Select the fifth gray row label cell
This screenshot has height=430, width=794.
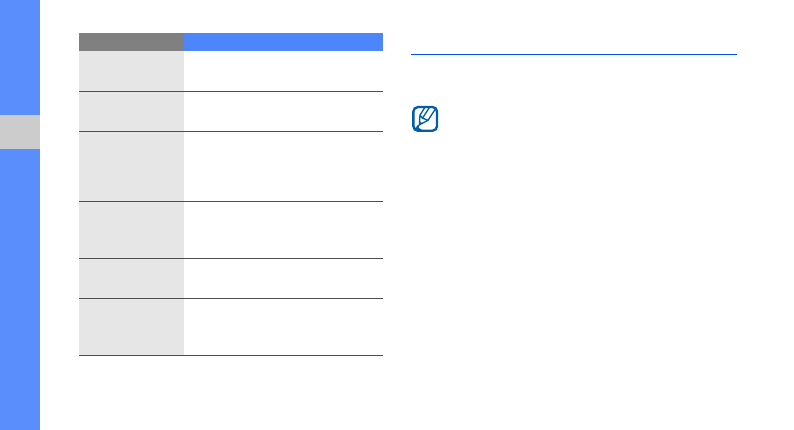[x=131, y=278]
